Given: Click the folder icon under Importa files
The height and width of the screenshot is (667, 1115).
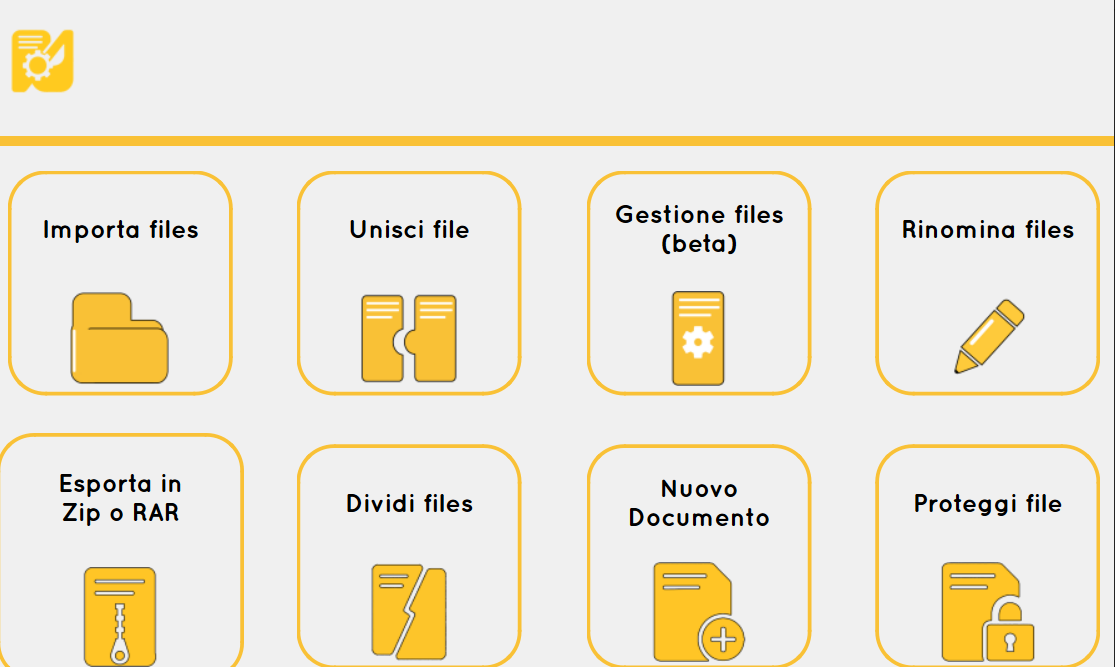Looking at the screenshot, I should click(x=119, y=338).
